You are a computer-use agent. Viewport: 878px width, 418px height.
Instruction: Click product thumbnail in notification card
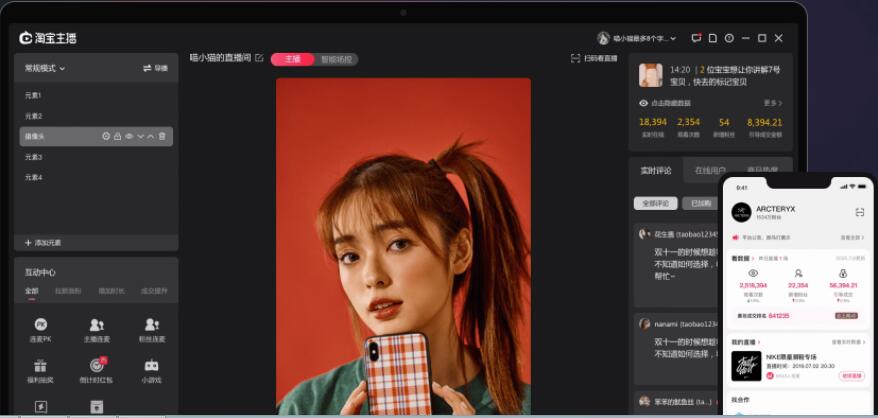651,75
